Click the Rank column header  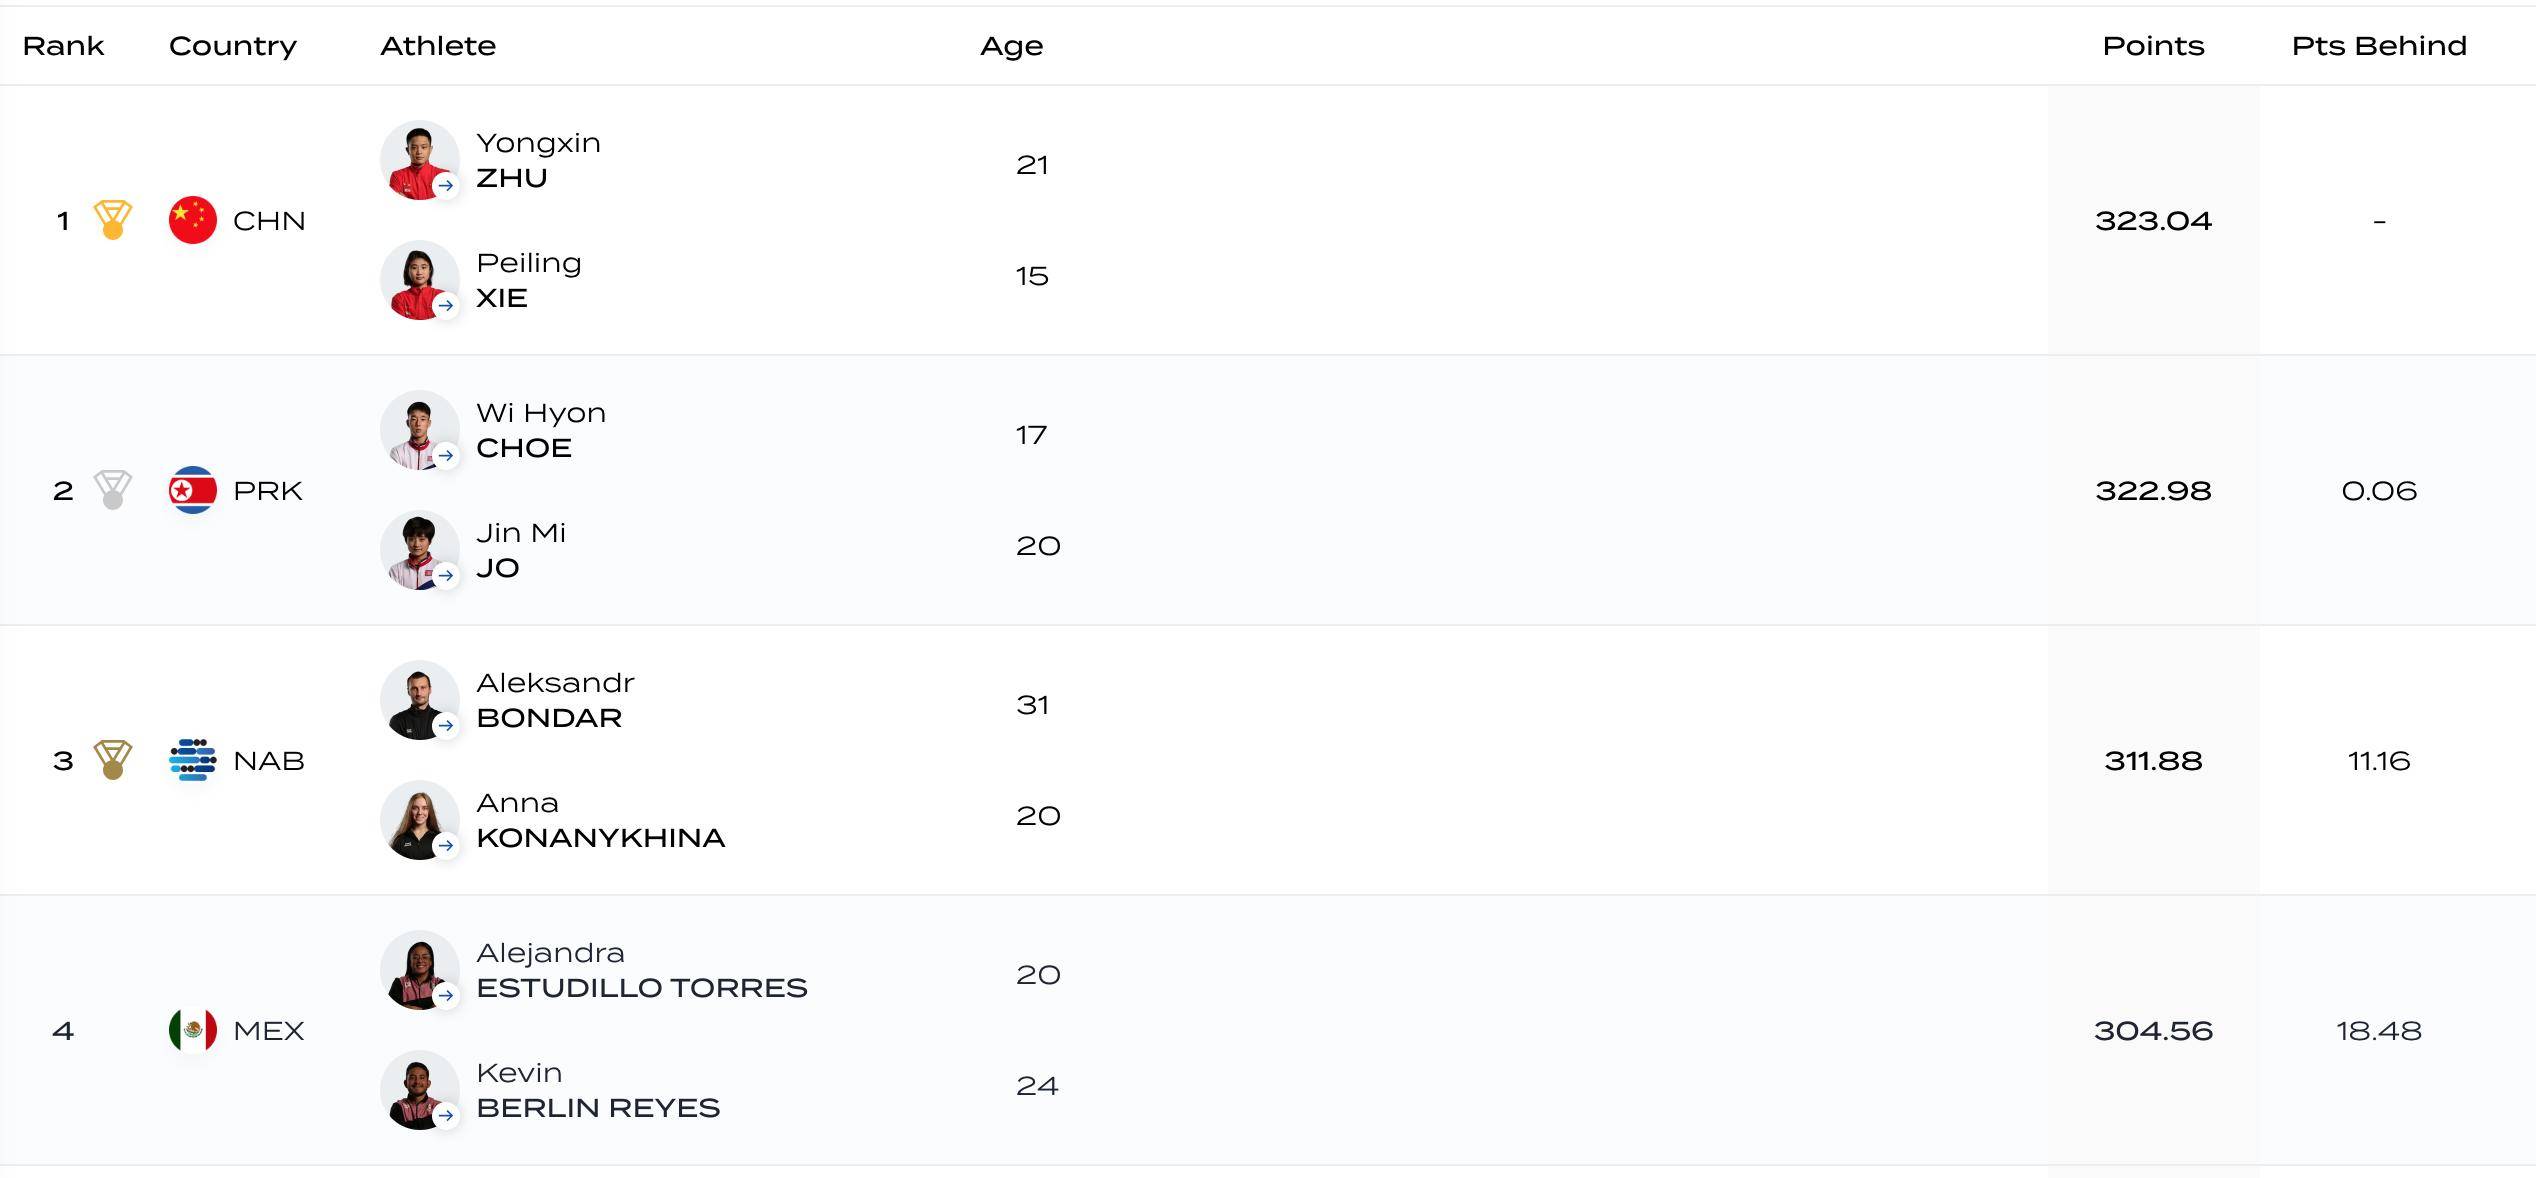[x=63, y=46]
